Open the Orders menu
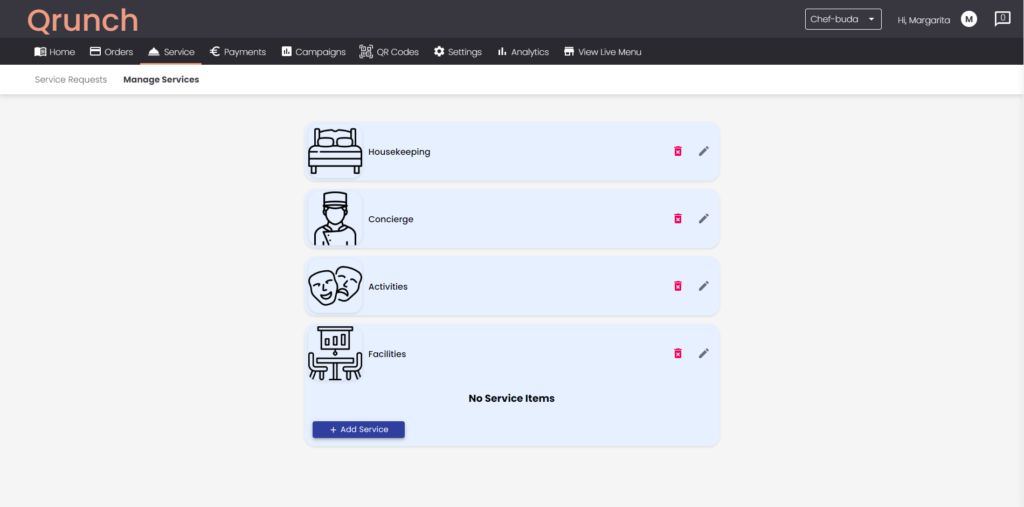Image resolution: width=1024 pixels, height=507 pixels. tap(111, 52)
